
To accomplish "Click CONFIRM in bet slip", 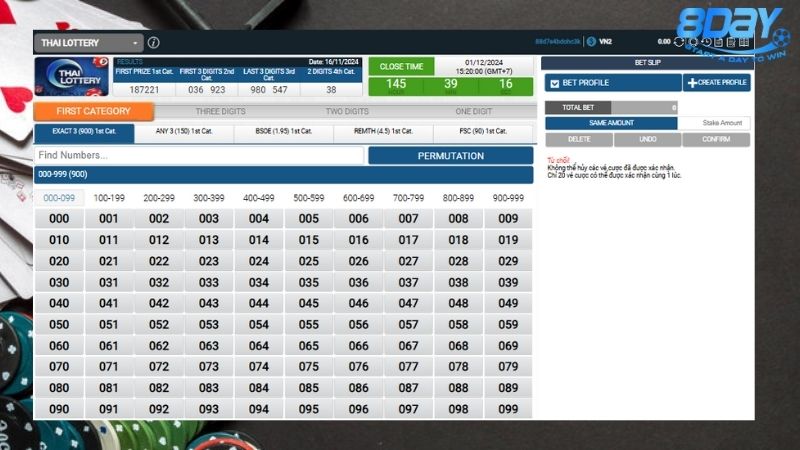I will [716, 139].
